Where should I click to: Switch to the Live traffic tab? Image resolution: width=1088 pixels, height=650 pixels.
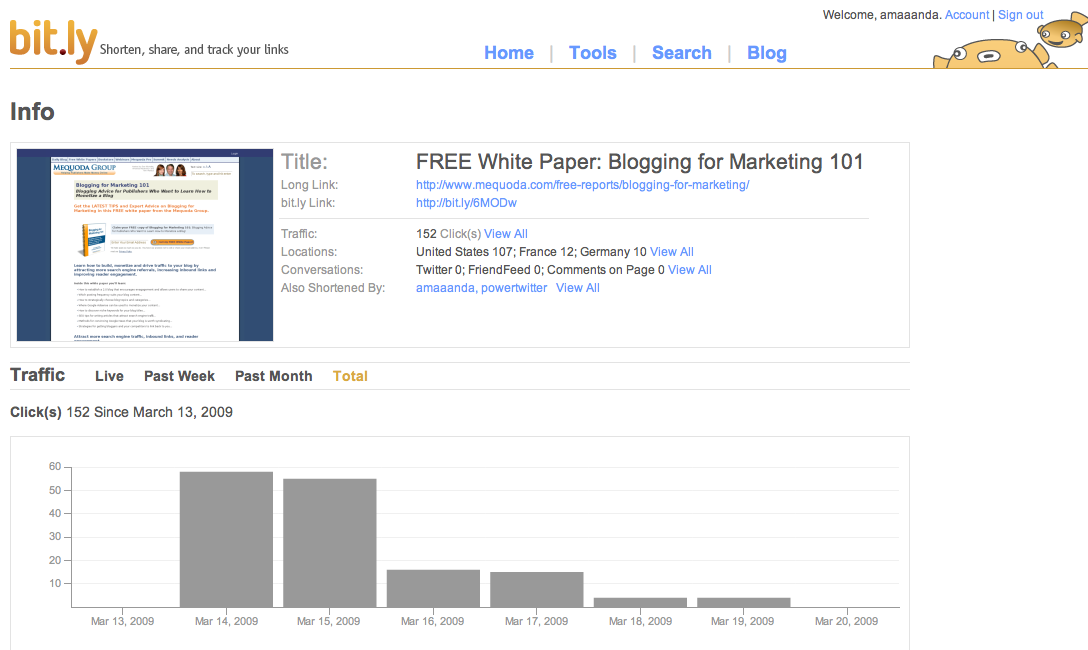(110, 376)
